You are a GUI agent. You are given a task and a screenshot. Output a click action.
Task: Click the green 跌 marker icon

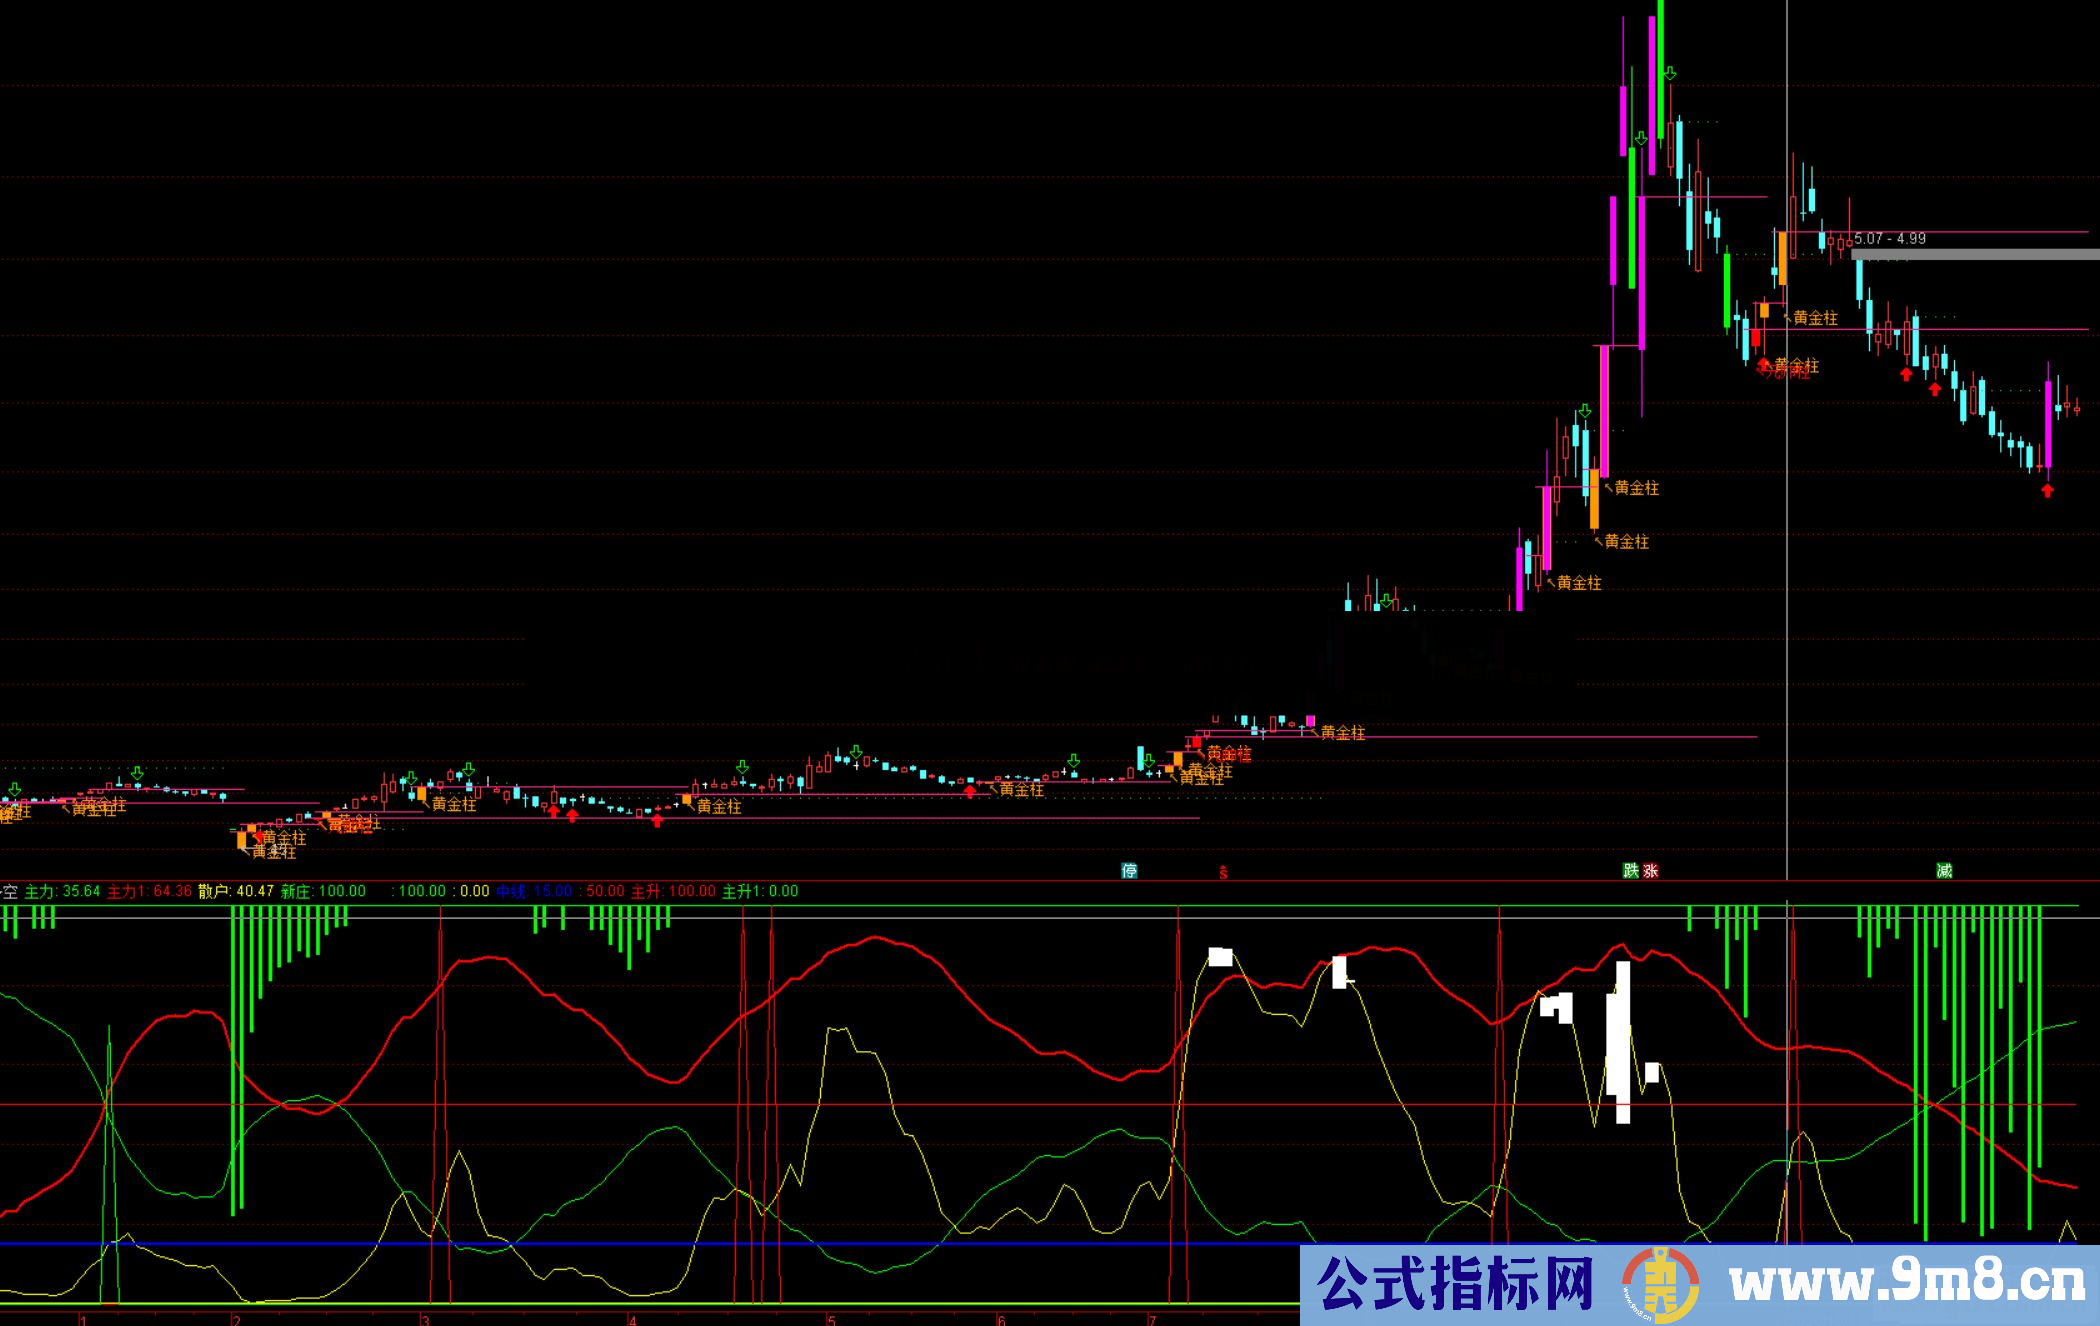point(1631,870)
